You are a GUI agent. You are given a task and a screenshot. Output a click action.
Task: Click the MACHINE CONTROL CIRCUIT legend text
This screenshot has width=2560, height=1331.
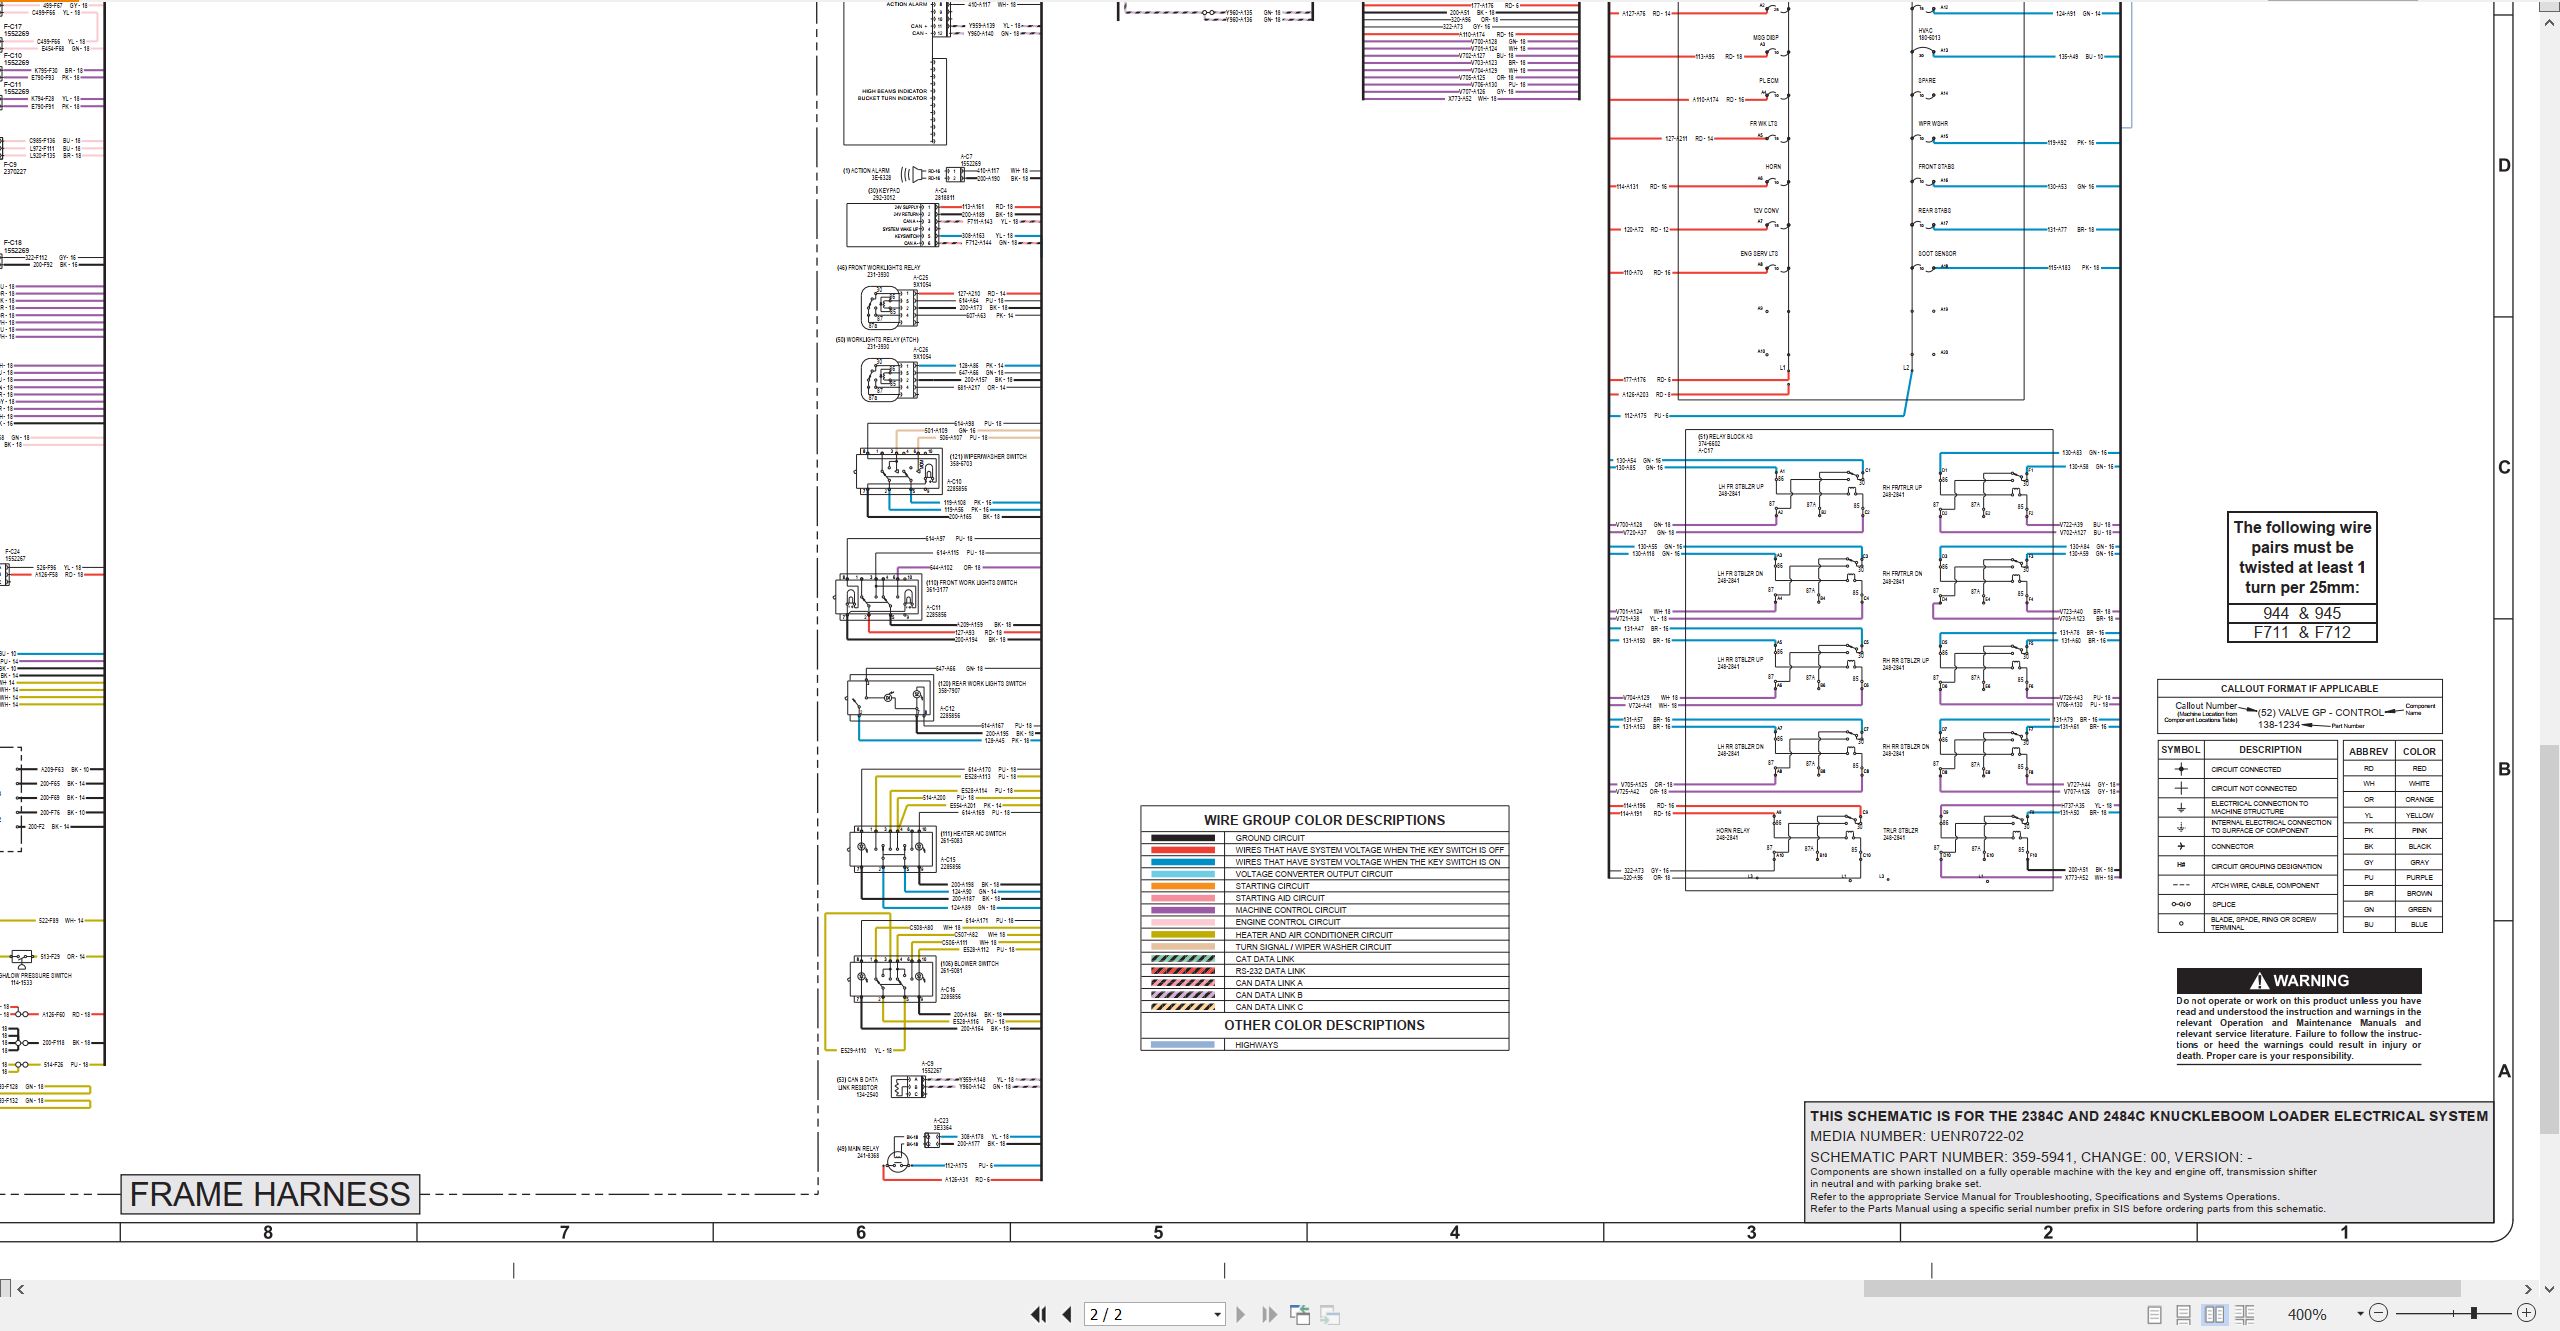coord(1291,910)
